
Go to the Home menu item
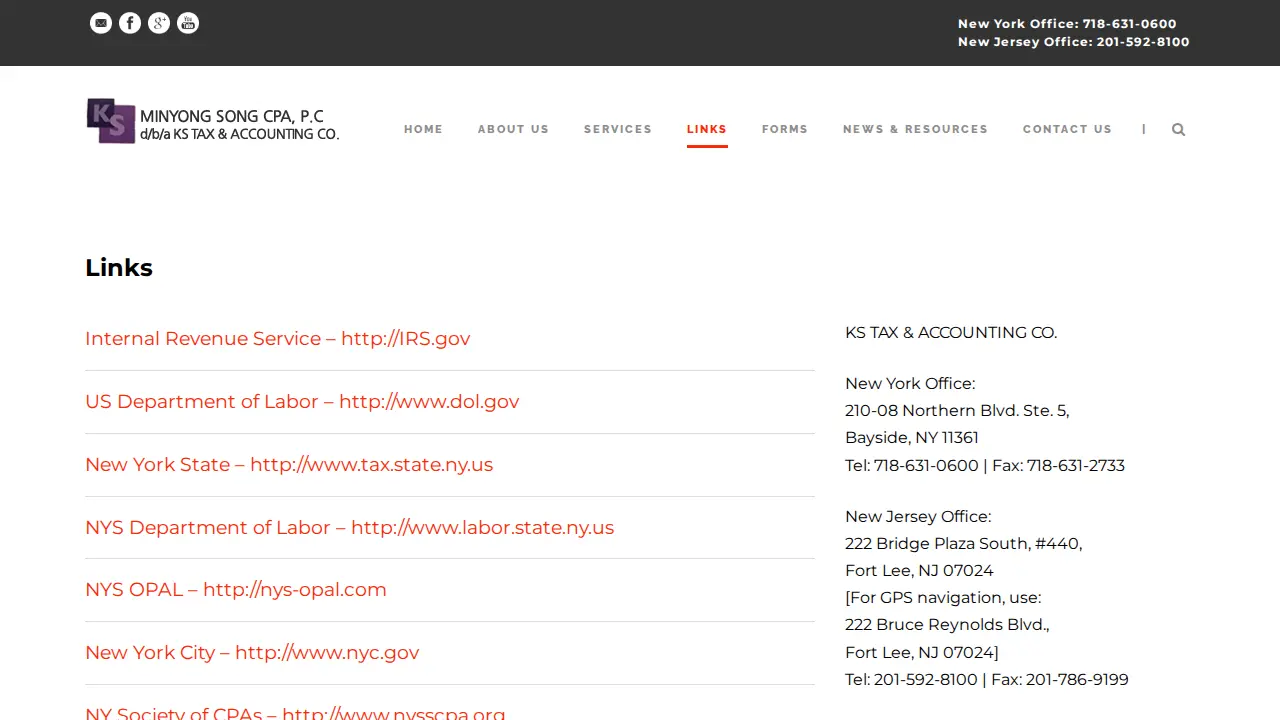[x=423, y=129]
